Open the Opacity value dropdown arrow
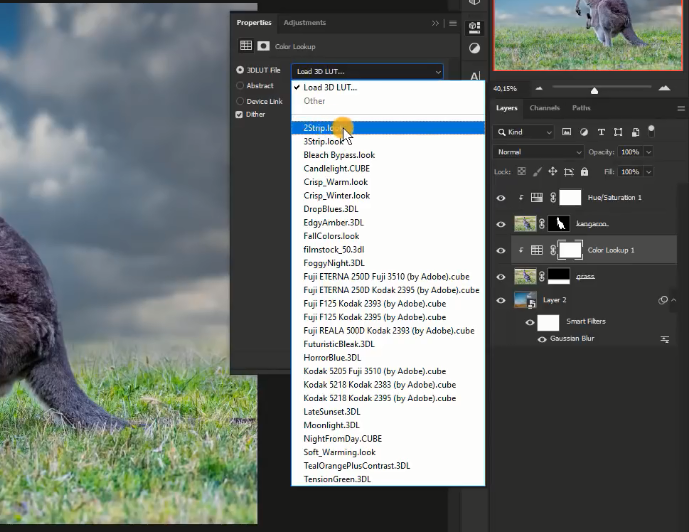The image size is (689, 532). (x=648, y=152)
